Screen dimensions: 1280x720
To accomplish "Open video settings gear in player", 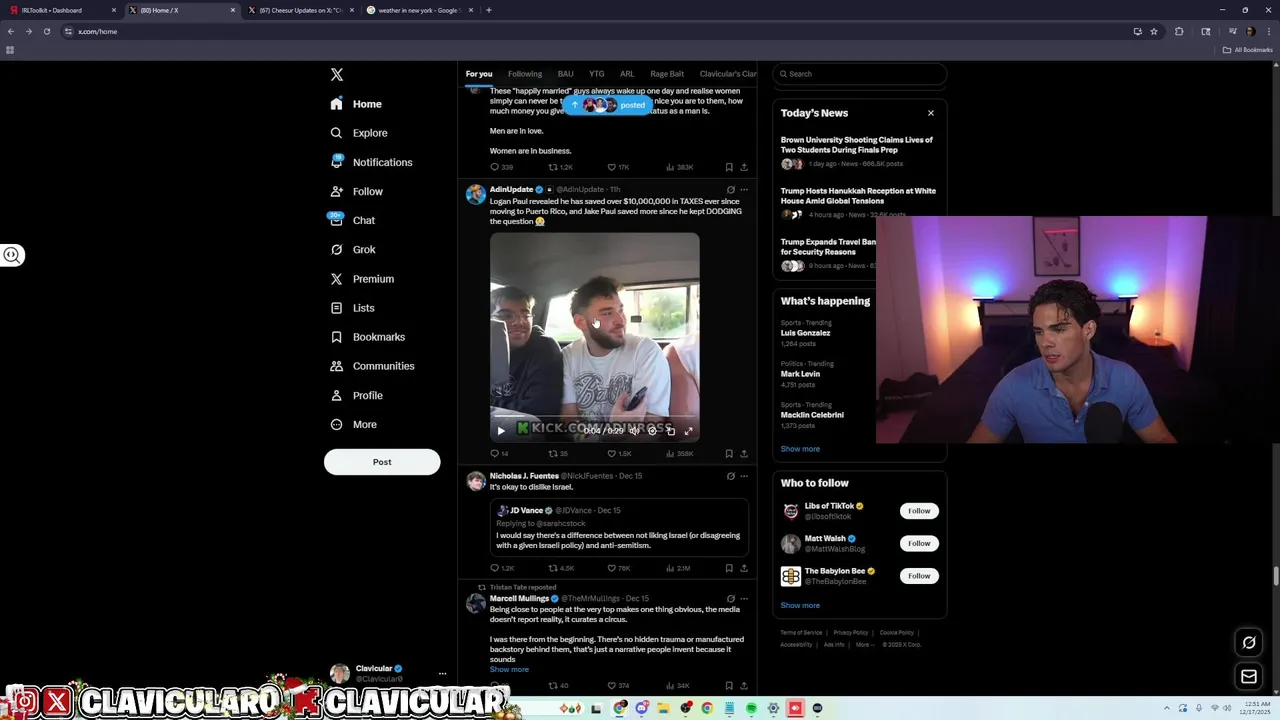I will click(652, 431).
